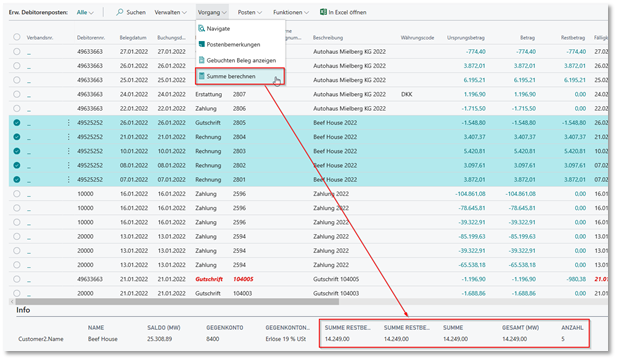
Task: Click Beef House name in Info
Action: pos(103,339)
